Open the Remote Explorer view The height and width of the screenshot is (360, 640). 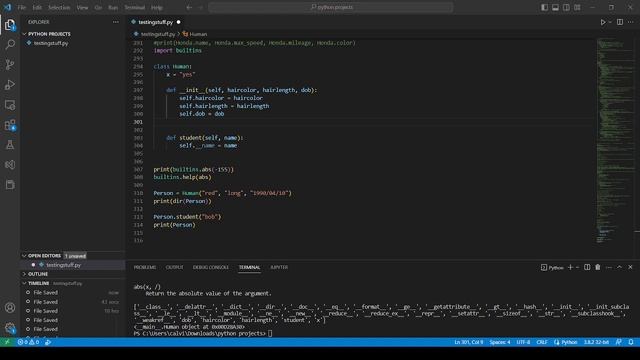tap(10, 105)
